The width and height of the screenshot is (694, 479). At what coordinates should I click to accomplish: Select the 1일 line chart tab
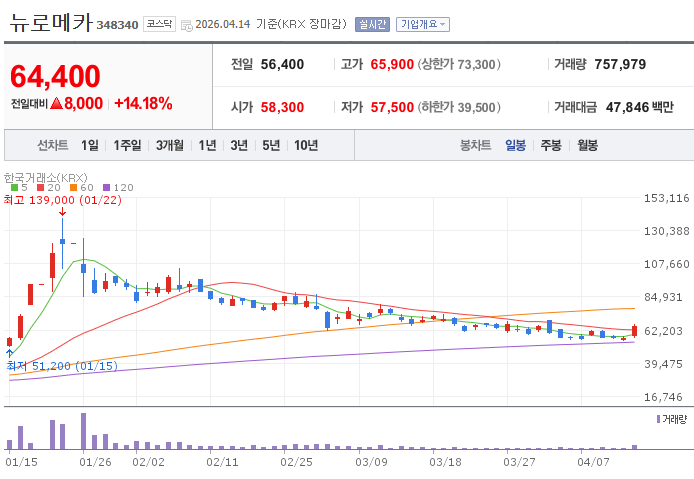(x=90, y=145)
